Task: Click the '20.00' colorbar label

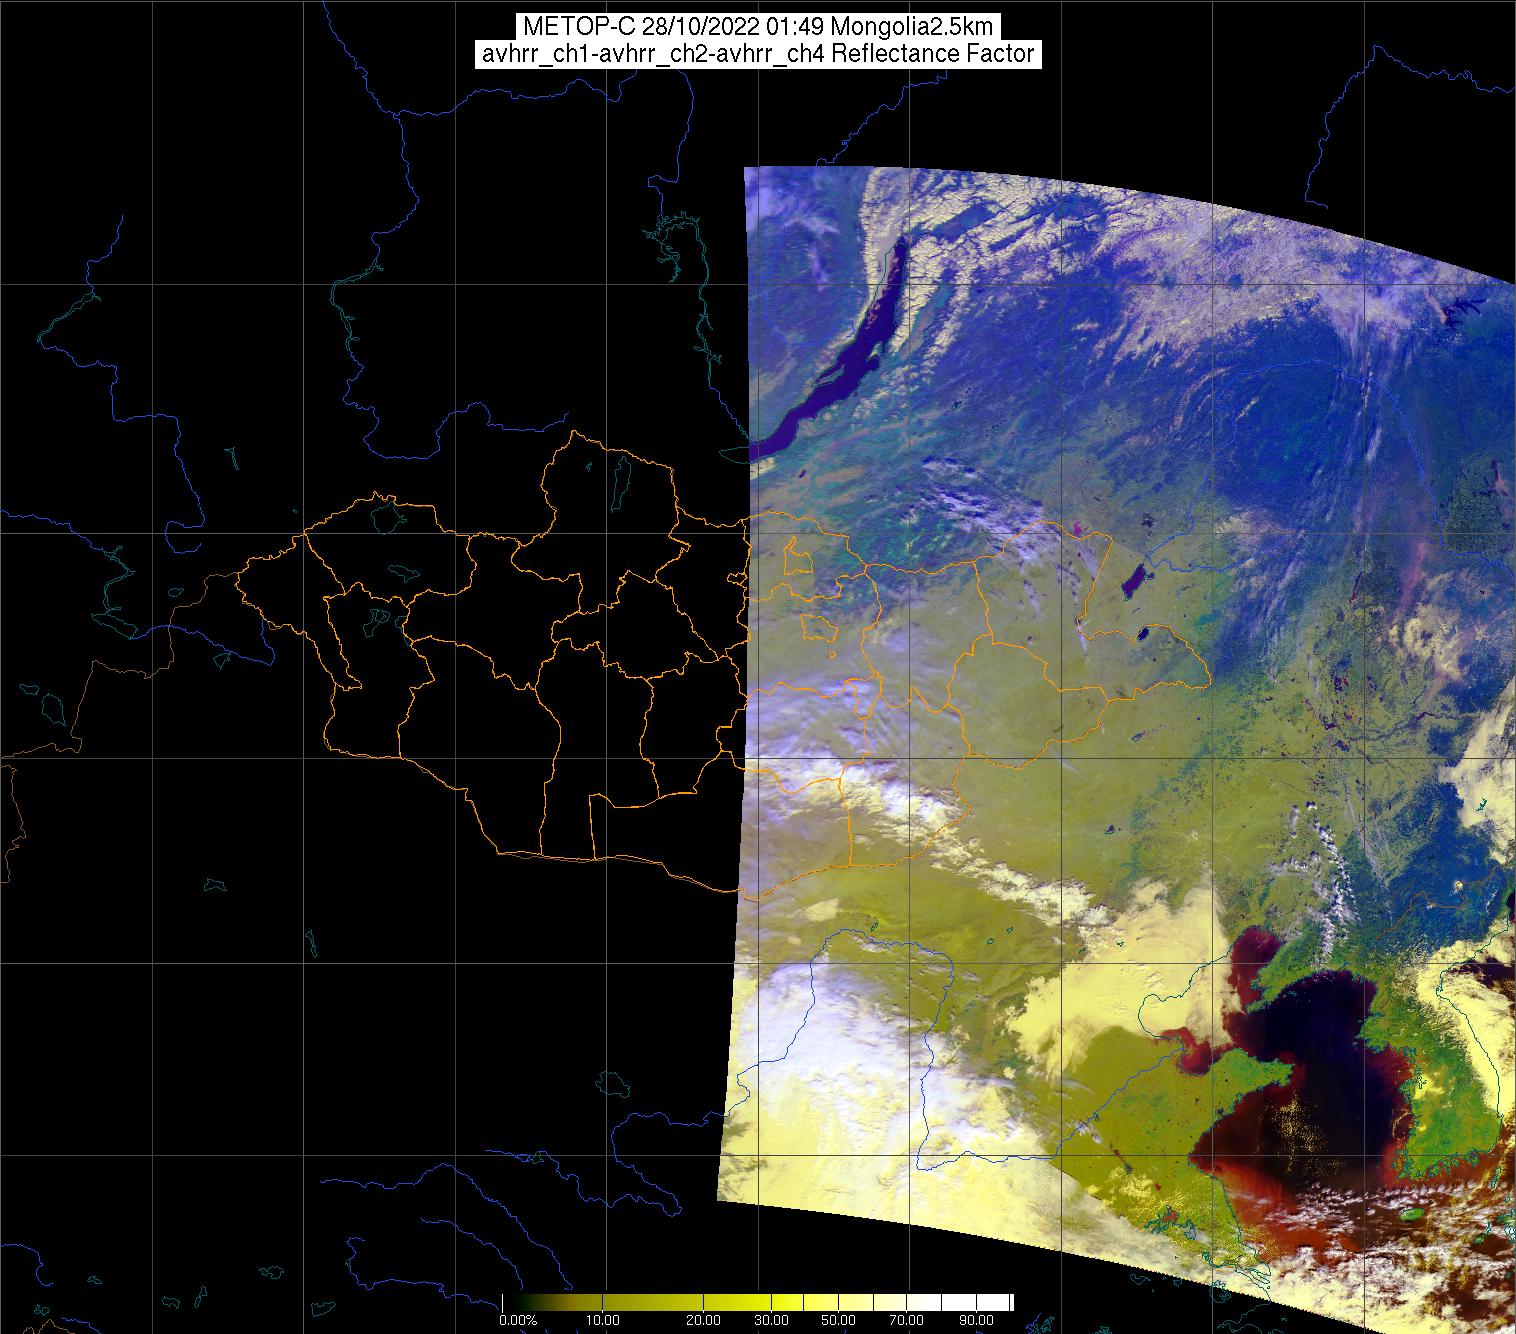Action: (704, 1321)
